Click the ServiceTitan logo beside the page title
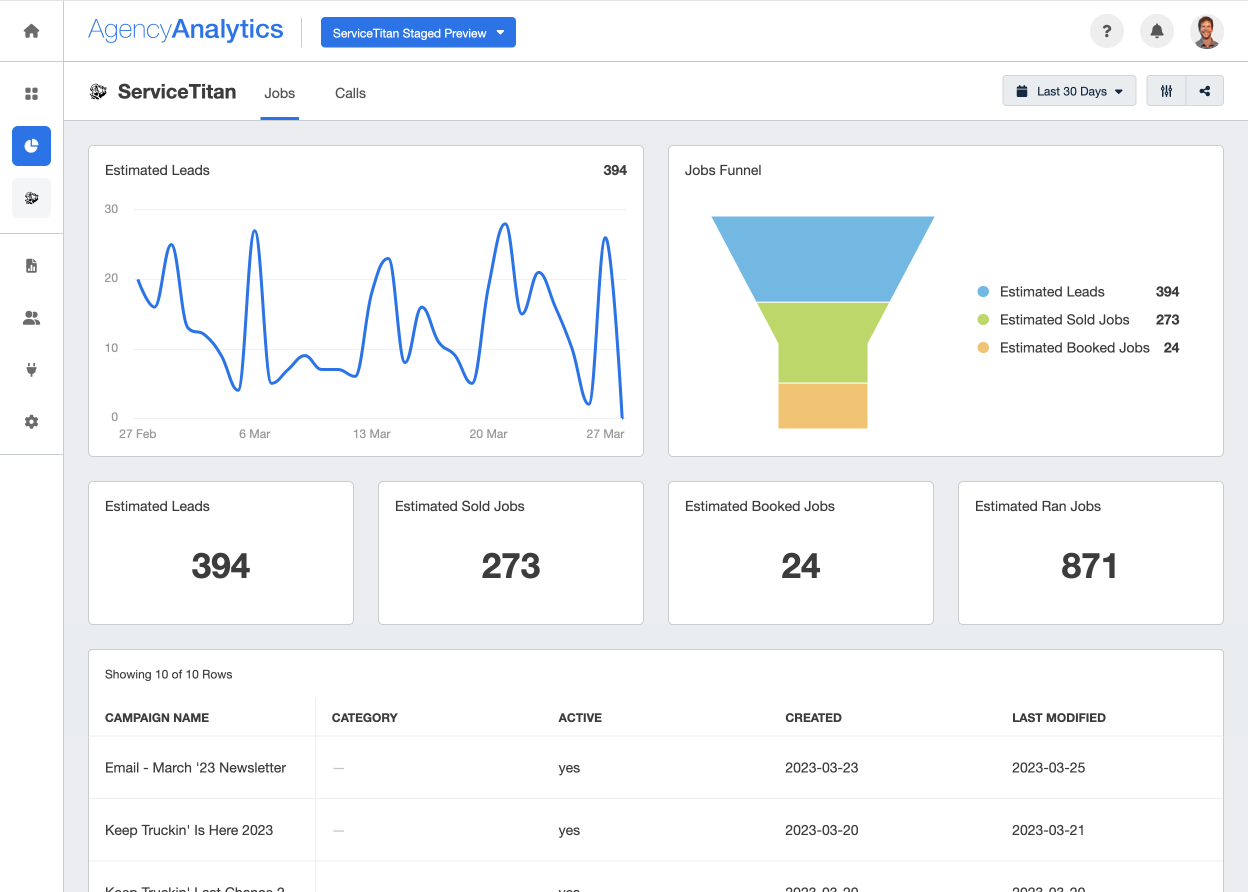This screenshot has width=1248, height=892. 98,92
